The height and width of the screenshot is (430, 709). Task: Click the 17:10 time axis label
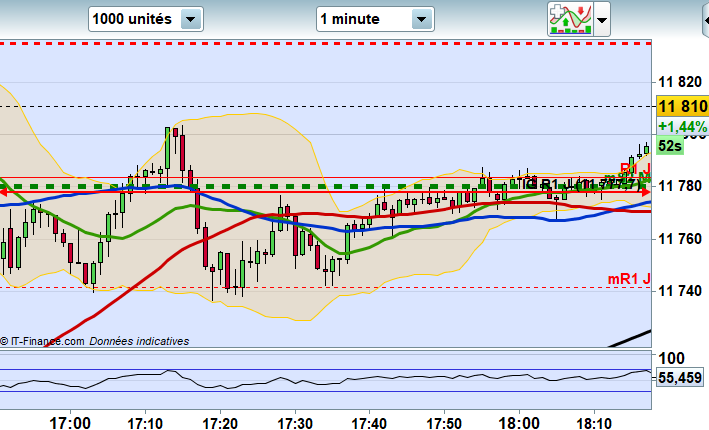coord(145,423)
